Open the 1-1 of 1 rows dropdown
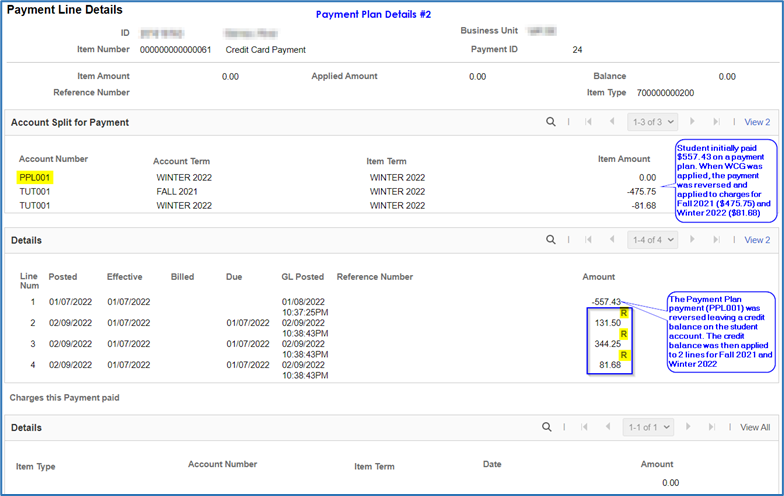Viewport: 784px width, 496px height. coord(648,427)
